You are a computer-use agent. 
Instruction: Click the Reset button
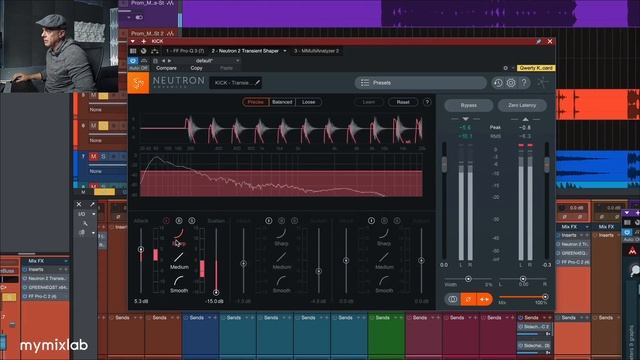403,102
